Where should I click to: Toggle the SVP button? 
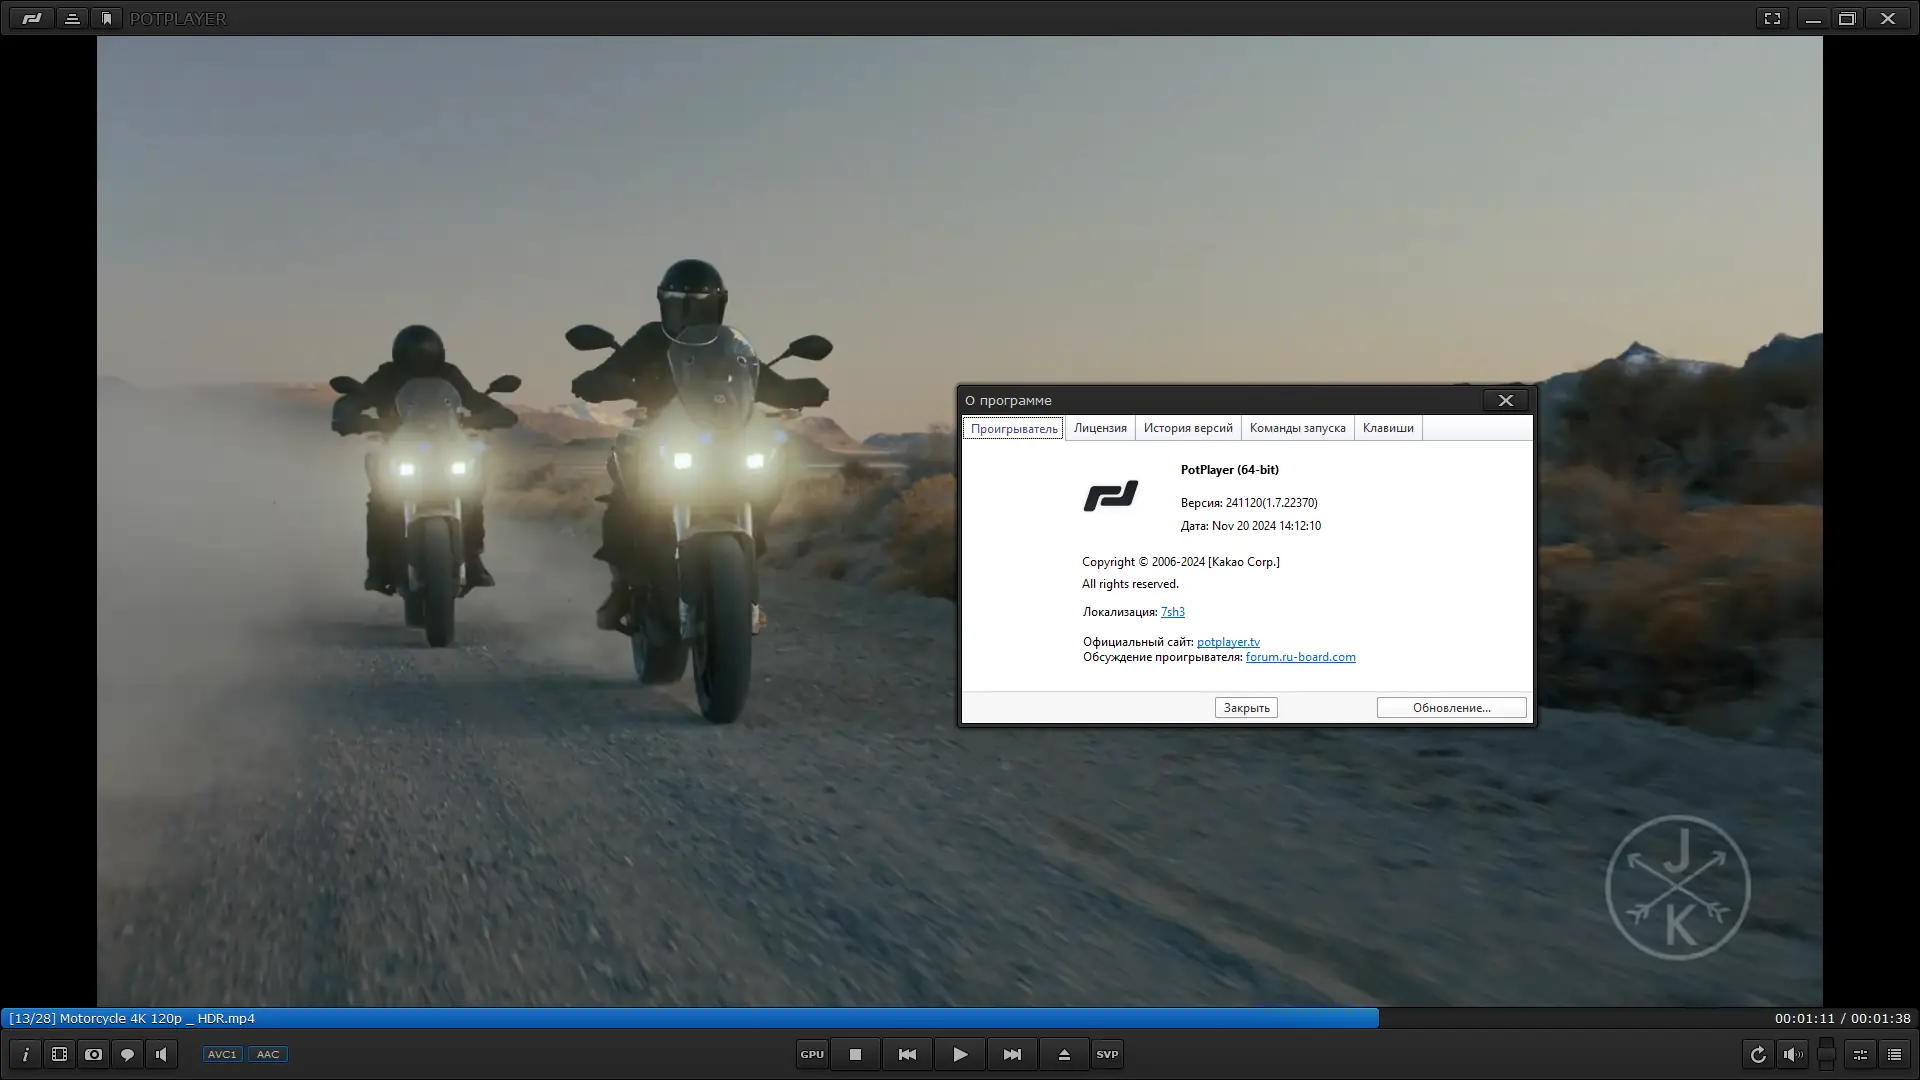click(x=1107, y=1054)
